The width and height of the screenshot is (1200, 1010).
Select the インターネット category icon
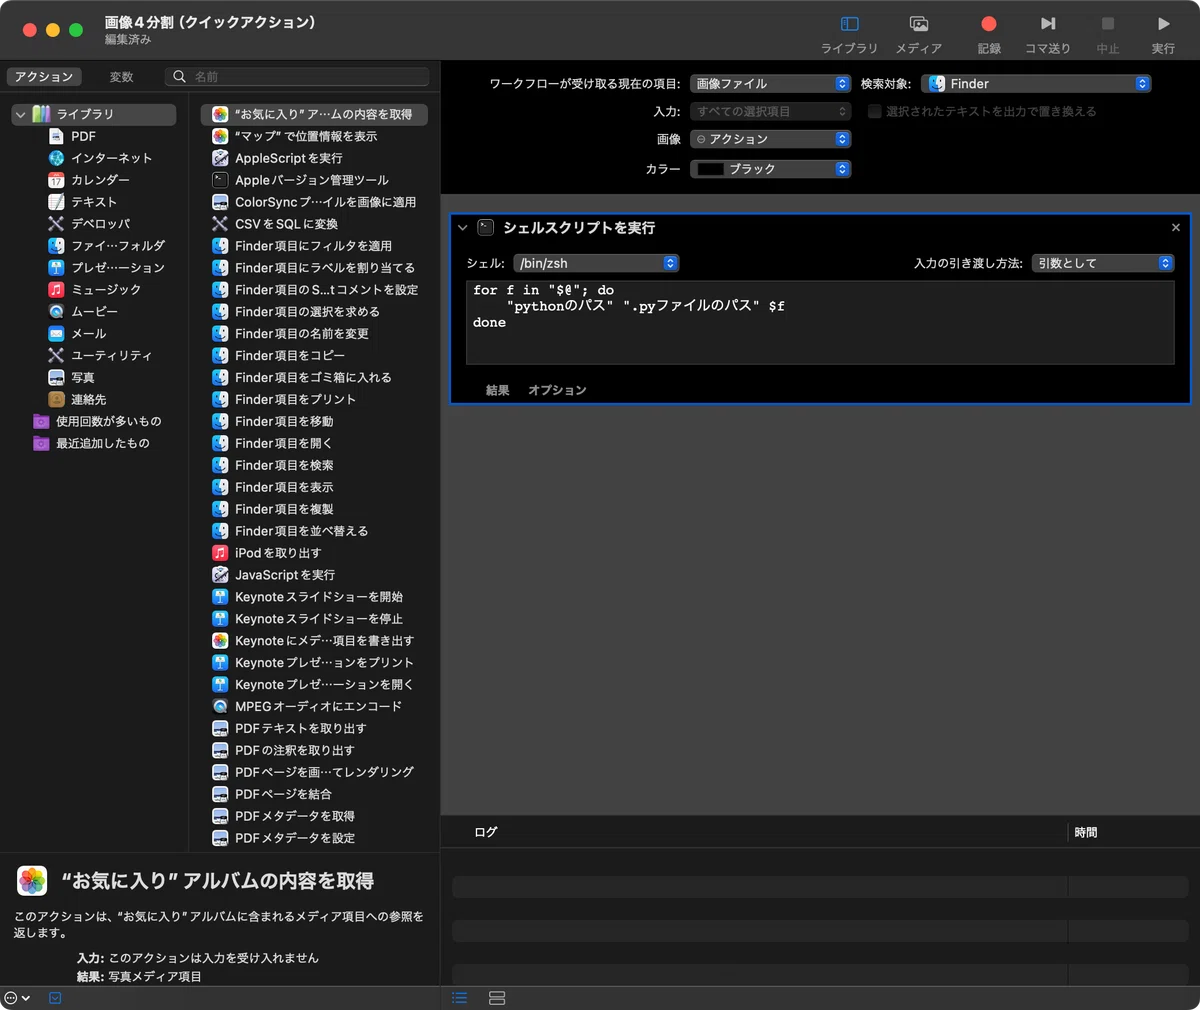[56, 158]
